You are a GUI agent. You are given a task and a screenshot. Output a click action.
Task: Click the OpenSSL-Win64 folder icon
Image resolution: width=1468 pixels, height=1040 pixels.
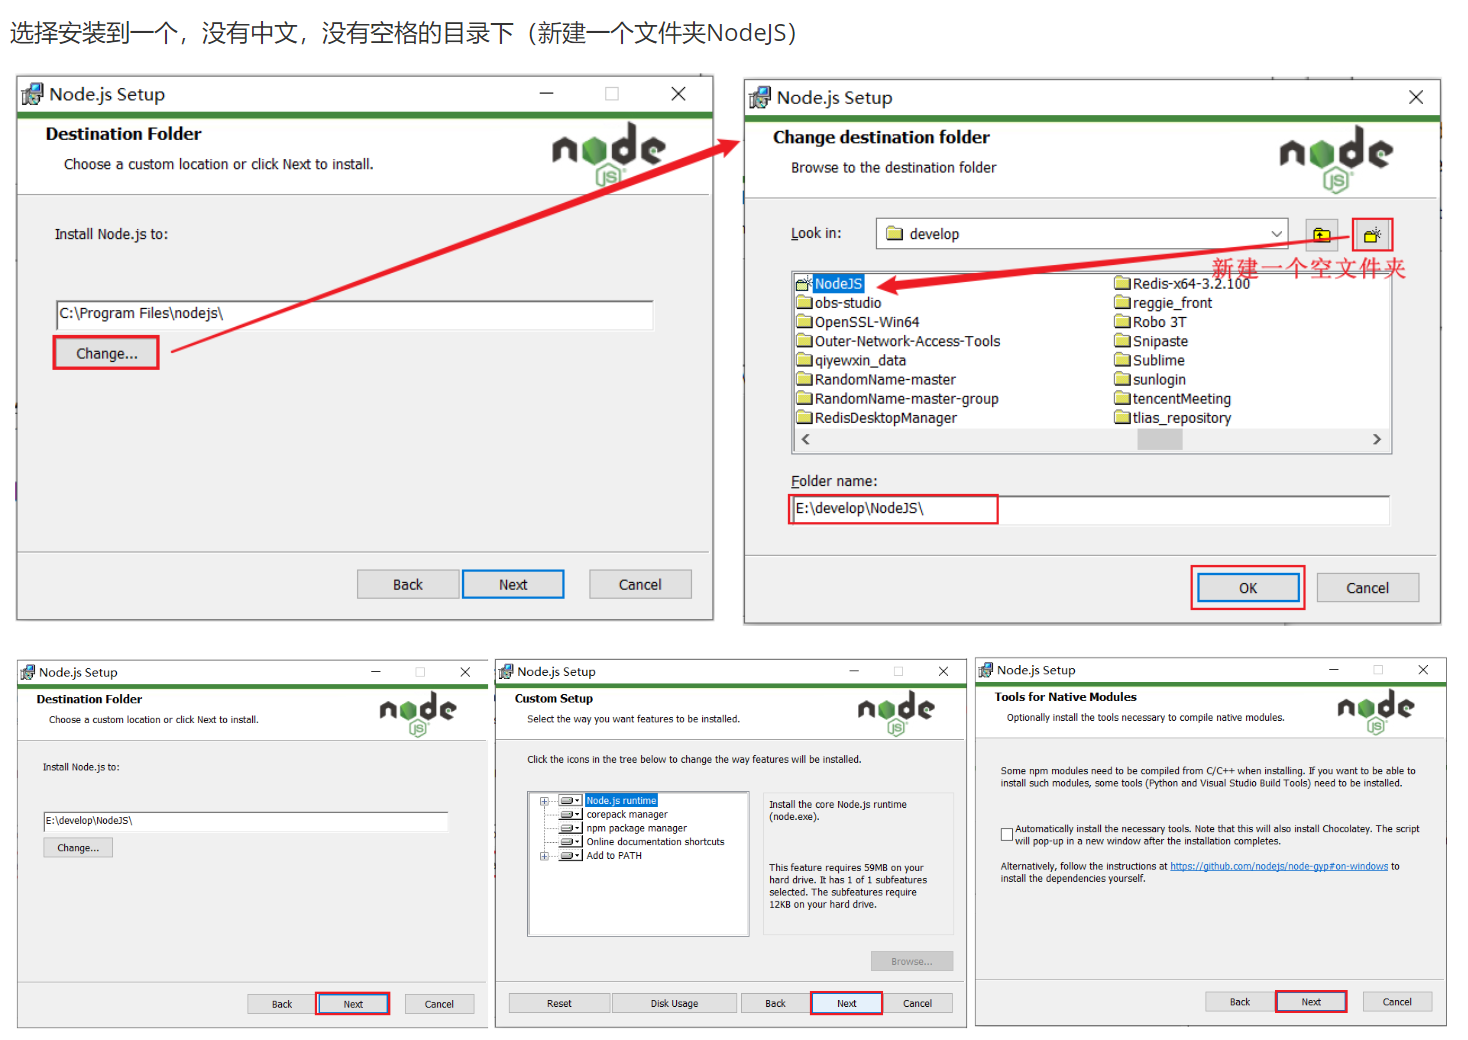[804, 321]
